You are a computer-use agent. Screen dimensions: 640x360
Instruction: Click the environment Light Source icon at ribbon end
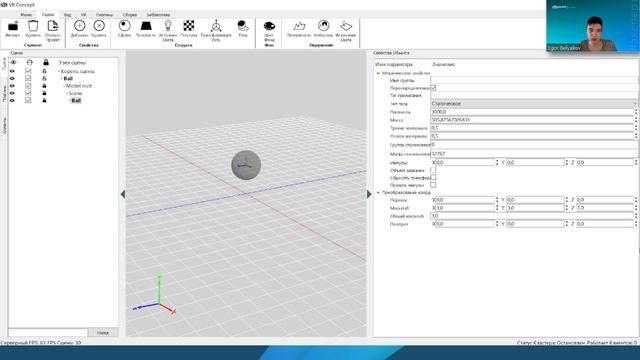pyautogui.click(x=346, y=26)
